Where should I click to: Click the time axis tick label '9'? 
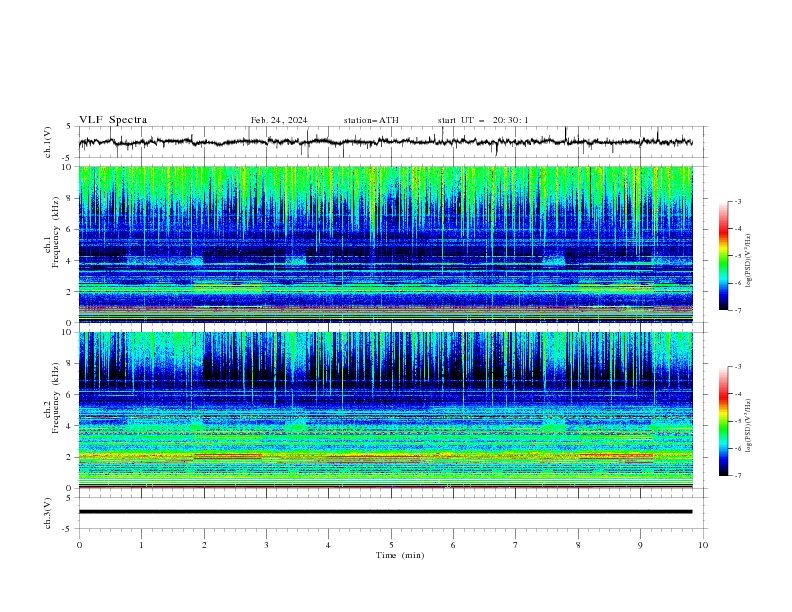pyautogui.click(x=640, y=545)
